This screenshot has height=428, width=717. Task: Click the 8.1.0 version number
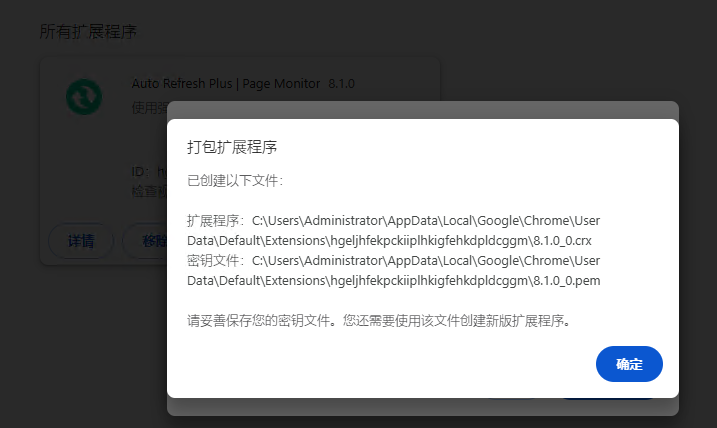pos(342,84)
